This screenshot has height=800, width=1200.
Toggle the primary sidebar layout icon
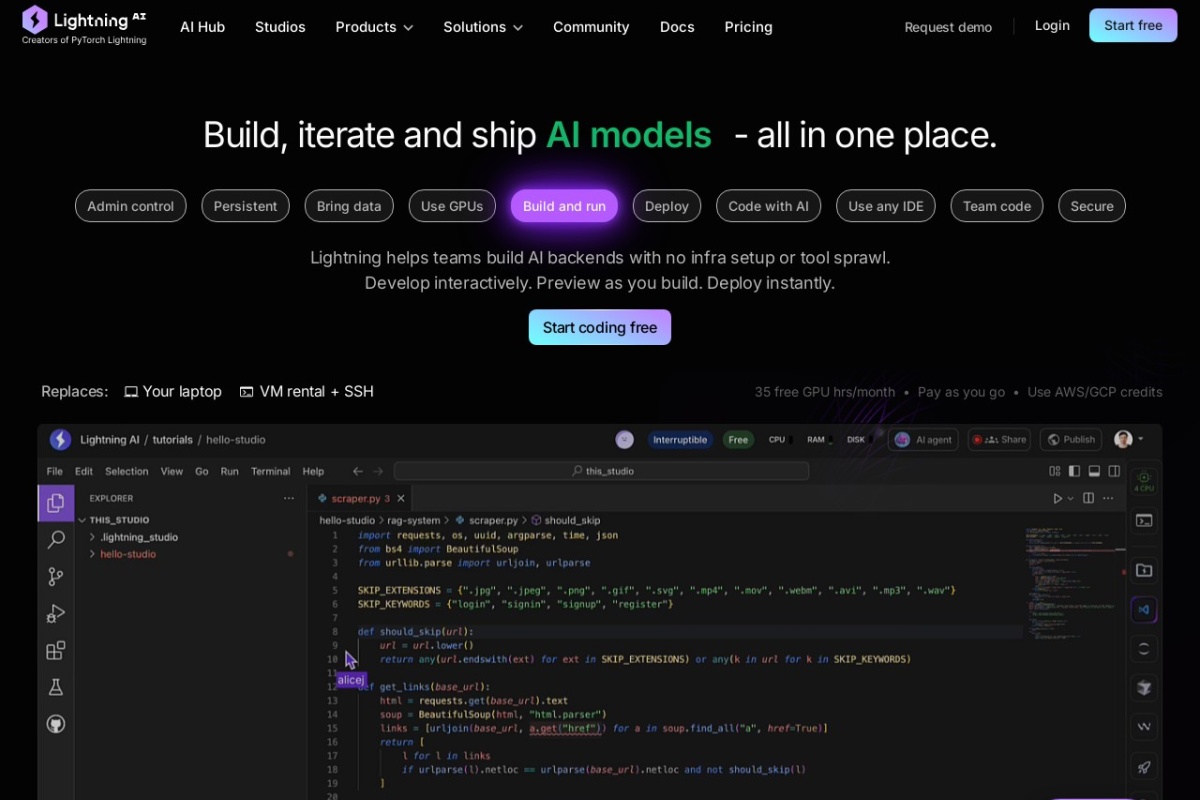[x=1074, y=471]
